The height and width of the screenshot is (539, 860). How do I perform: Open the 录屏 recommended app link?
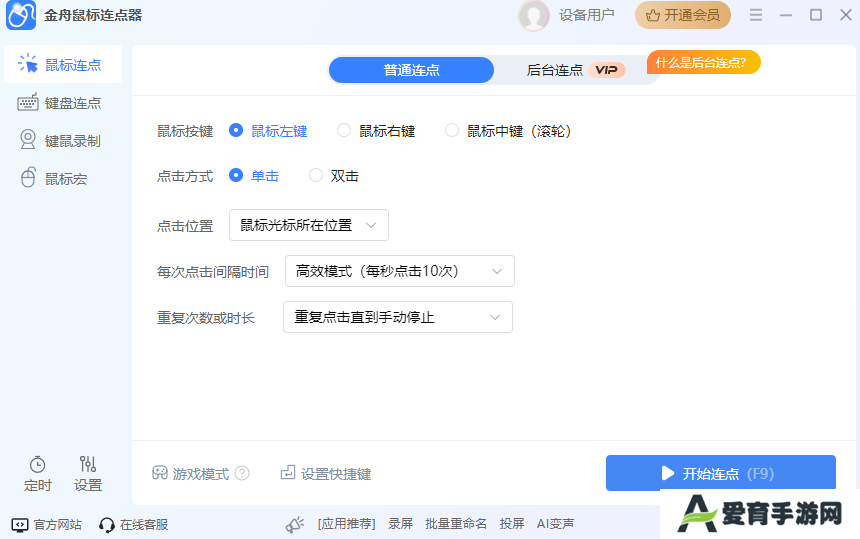click(400, 524)
